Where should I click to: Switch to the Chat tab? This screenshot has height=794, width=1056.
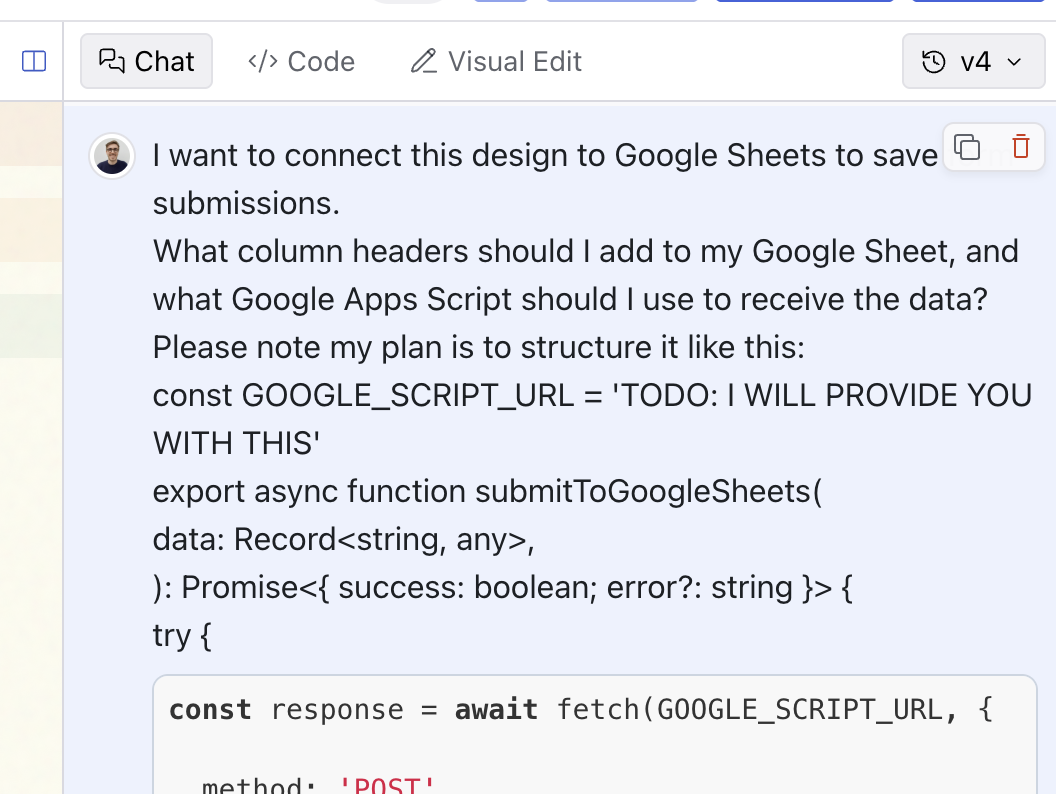click(x=146, y=62)
